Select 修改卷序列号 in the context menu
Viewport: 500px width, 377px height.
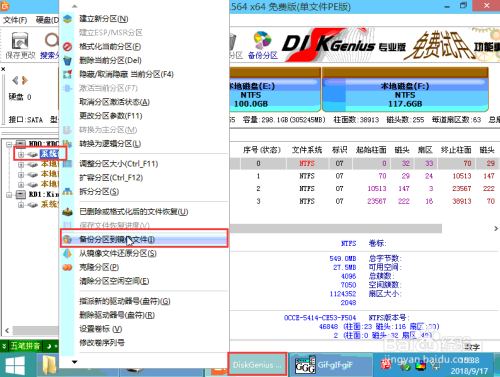tap(102, 343)
